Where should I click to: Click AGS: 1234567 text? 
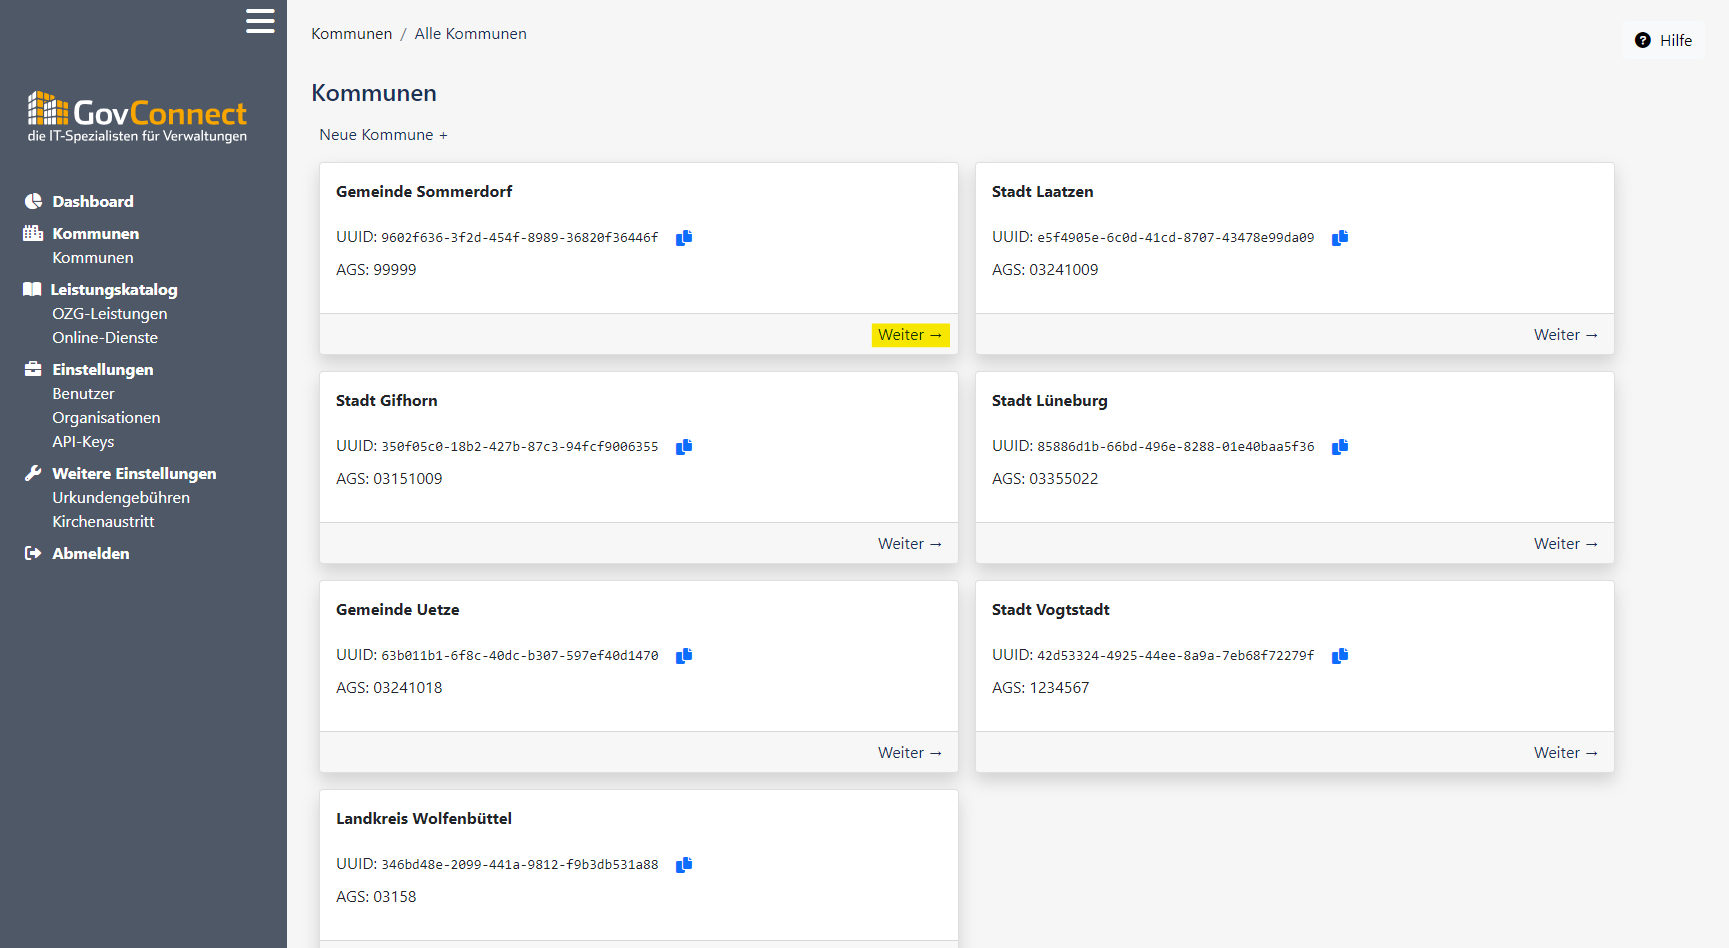click(x=1040, y=687)
